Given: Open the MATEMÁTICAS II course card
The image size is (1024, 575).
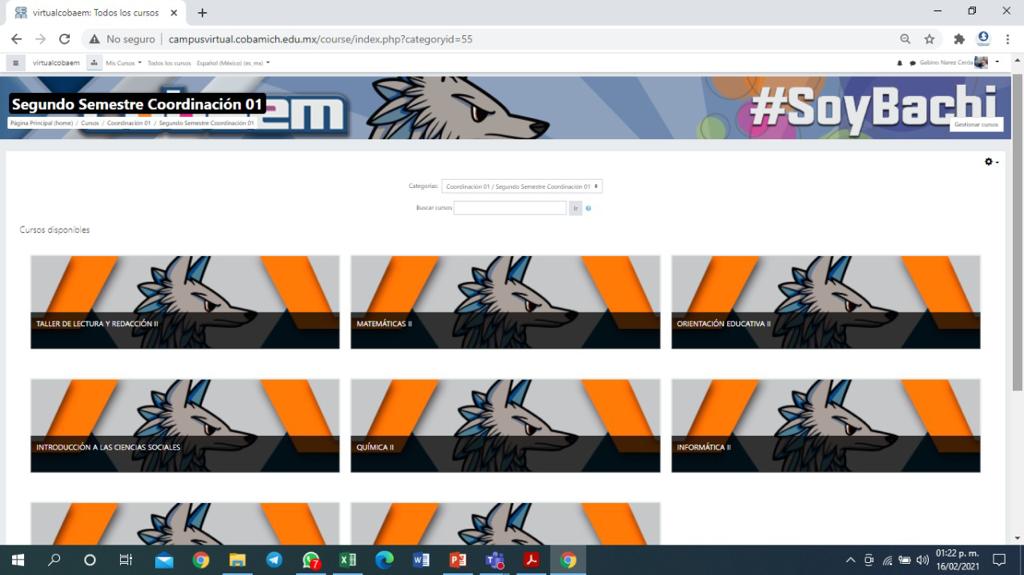Looking at the screenshot, I should pos(505,302).
